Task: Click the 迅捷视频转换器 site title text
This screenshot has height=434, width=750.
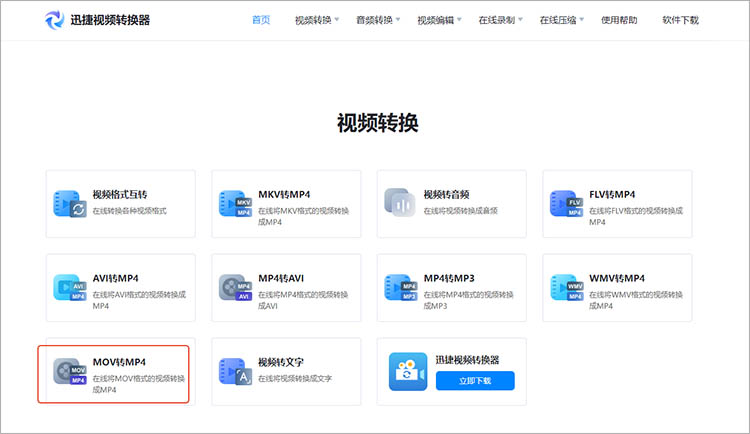Action: click(x=110, y=20)
